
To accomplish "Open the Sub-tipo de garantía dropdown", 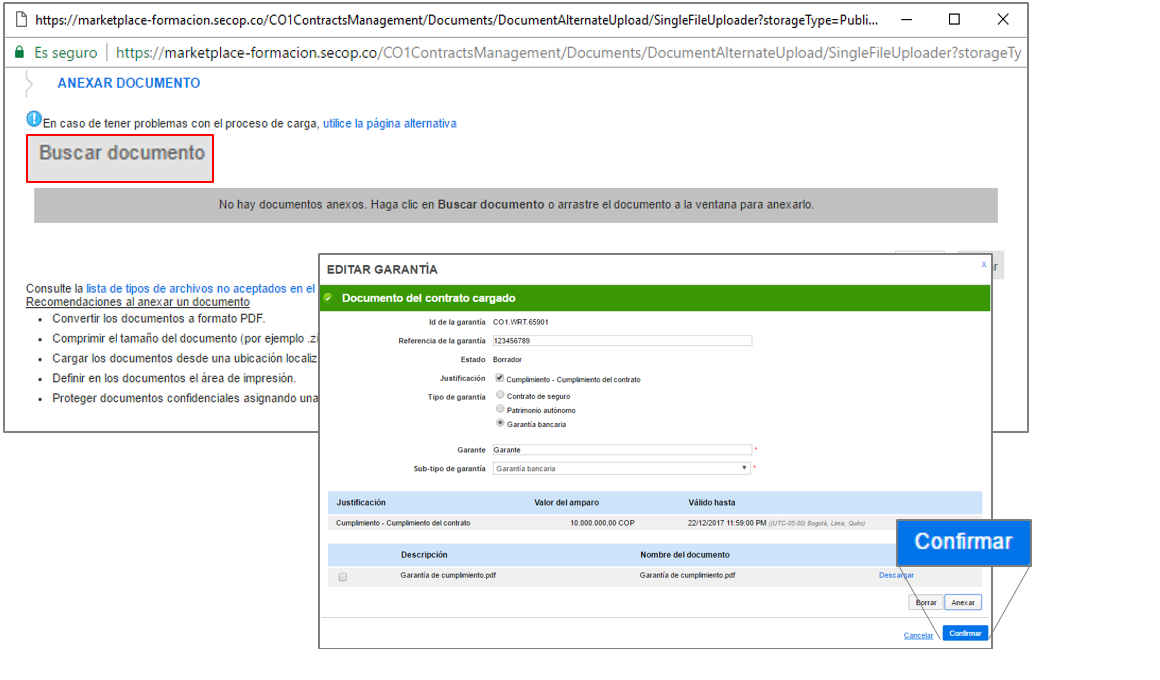I will pyautogui.click(x=621, y=468).
